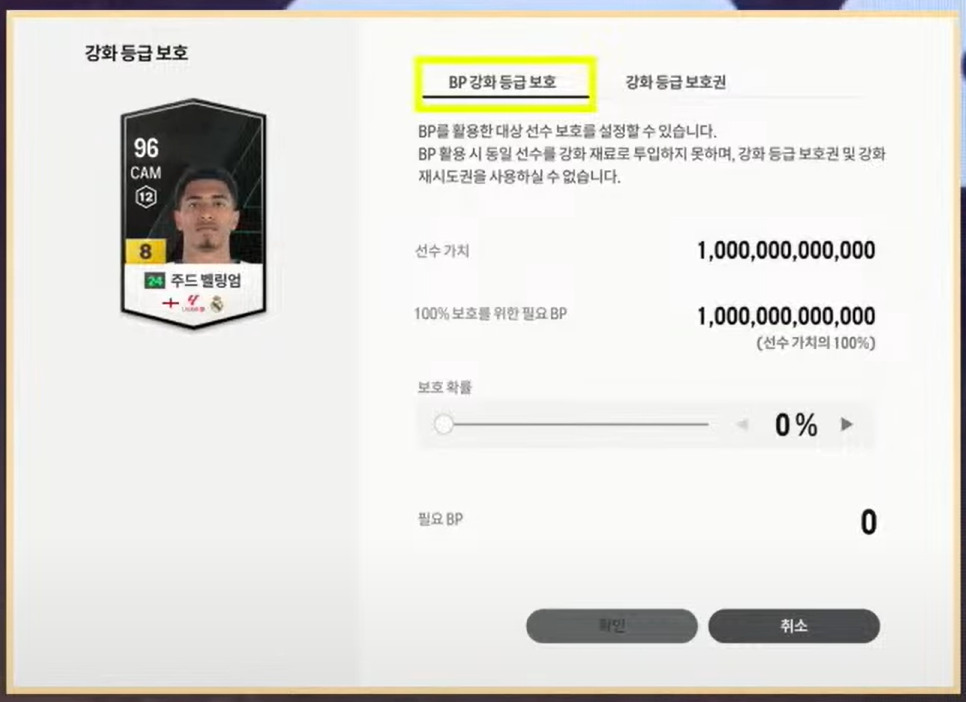Click the green 24 season badge icon
The height and width of the screenshot is (702, 966).
point(154,281)
